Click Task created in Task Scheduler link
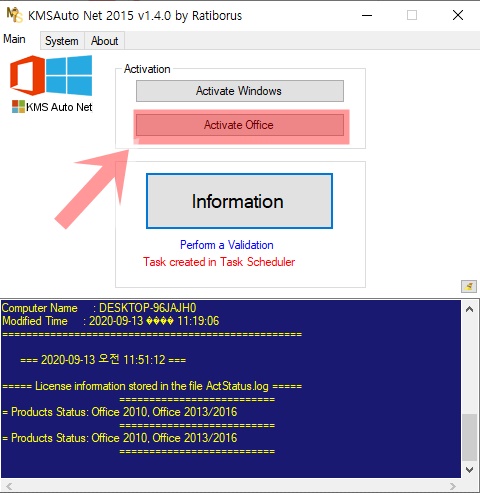 [219, 262]
